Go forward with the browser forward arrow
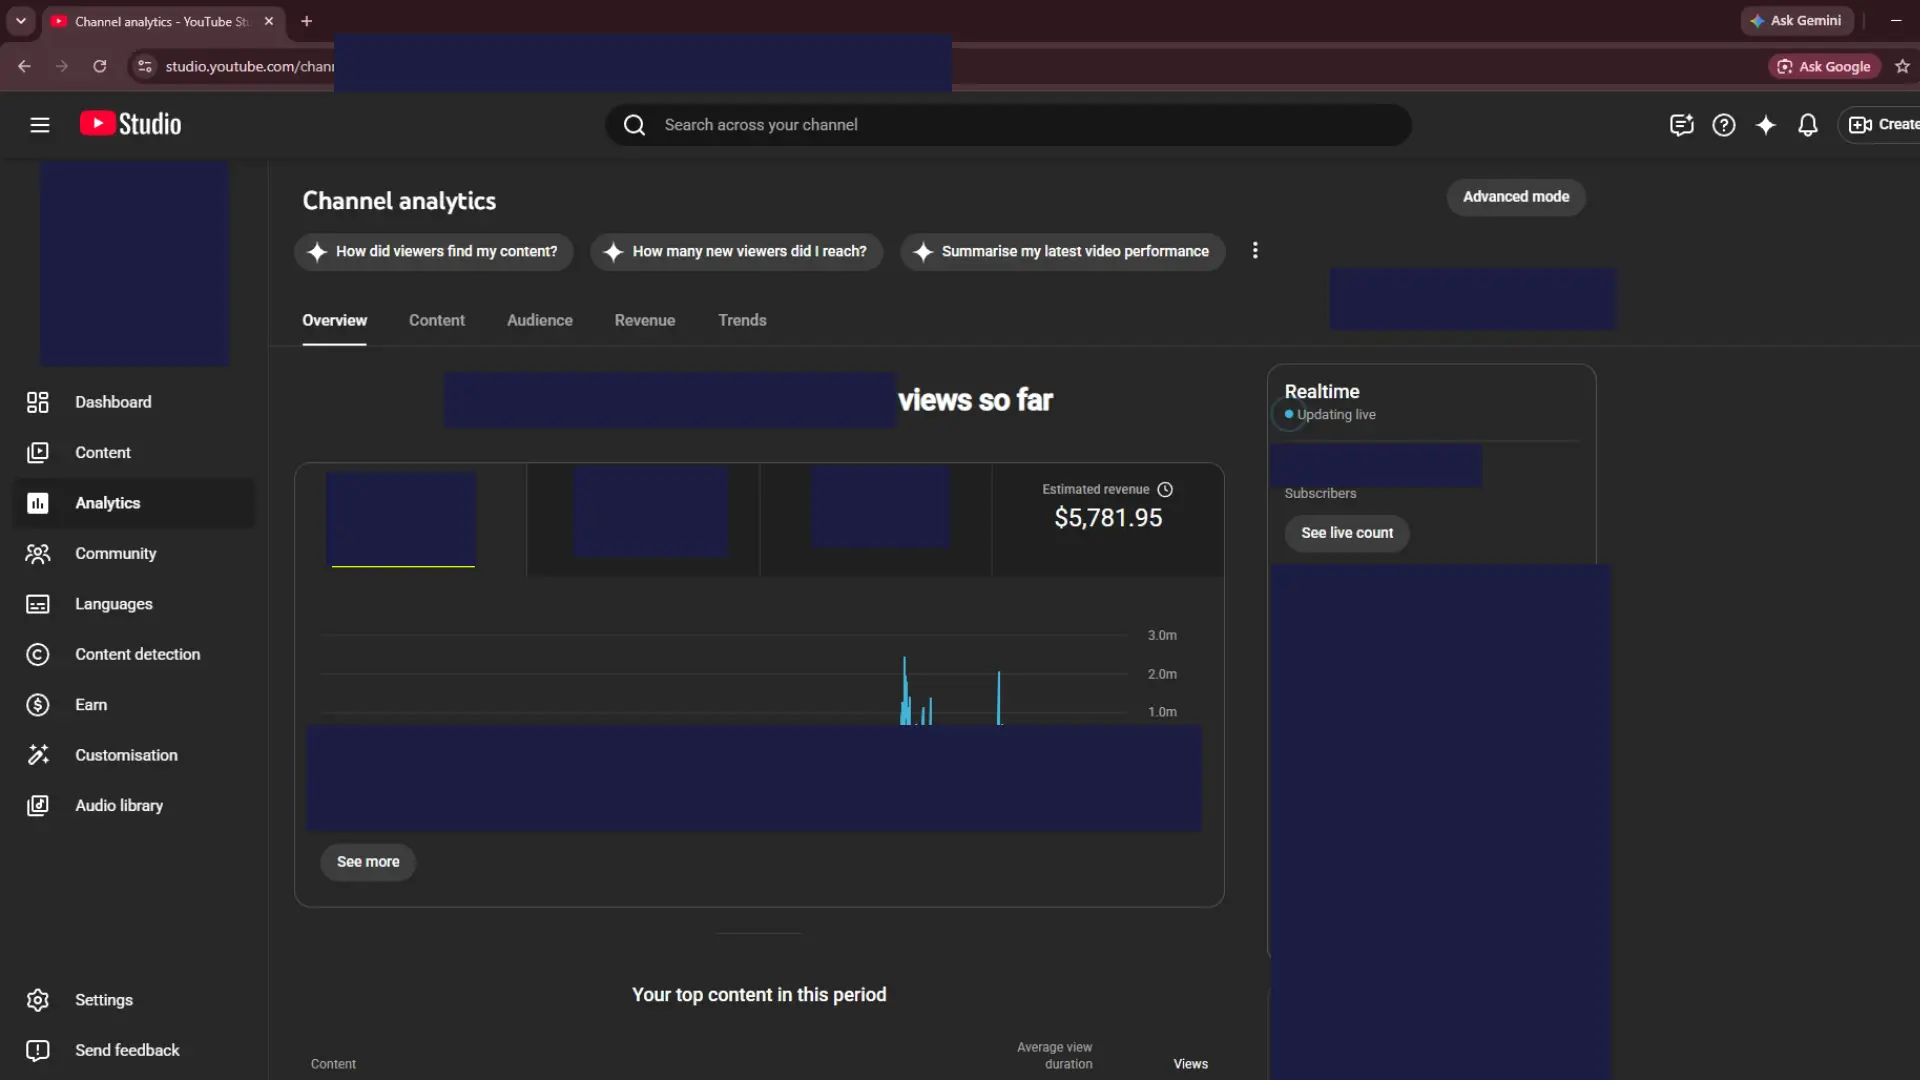Viewport: 1920px width, 1080px height. tap(62, 66)
